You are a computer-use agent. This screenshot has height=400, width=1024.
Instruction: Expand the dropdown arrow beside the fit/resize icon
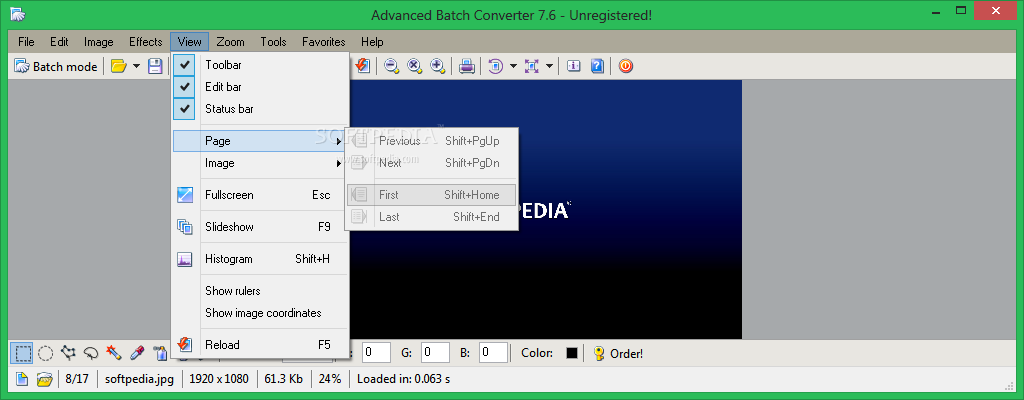coord(550,66)
